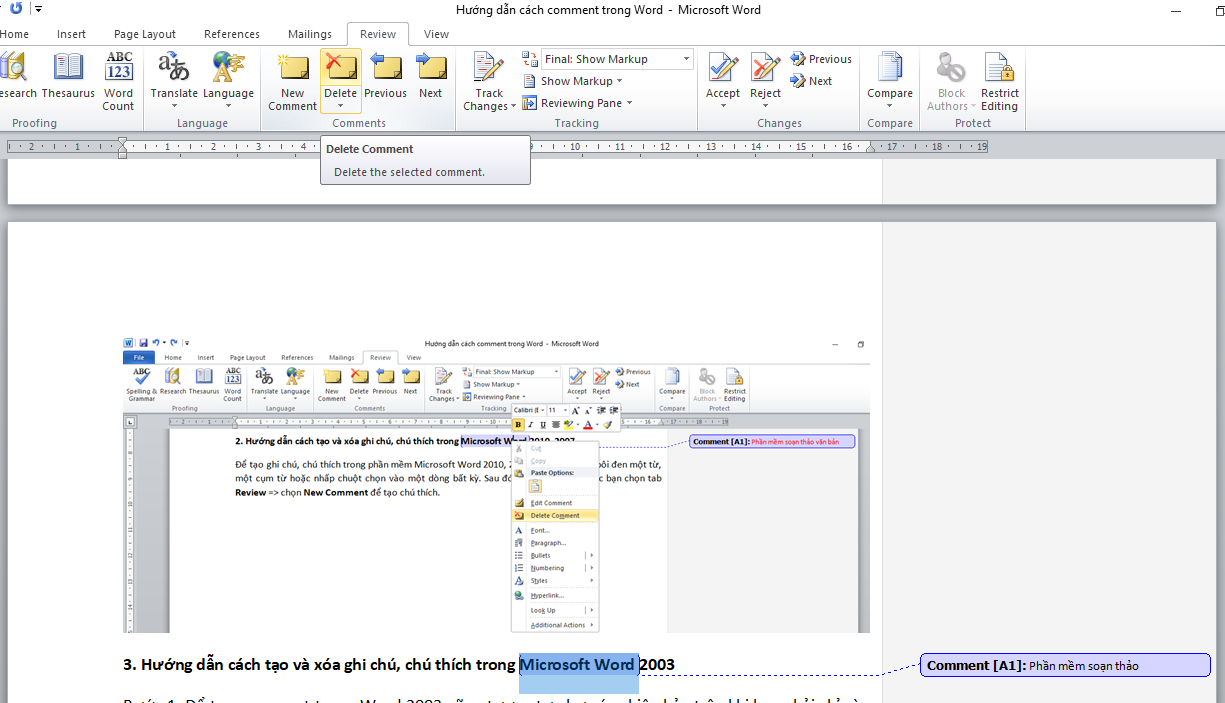Expand the Delete comment dropdown arrow
The height and width of the screenshot is (703, 1225).
[x=341, y=106]
